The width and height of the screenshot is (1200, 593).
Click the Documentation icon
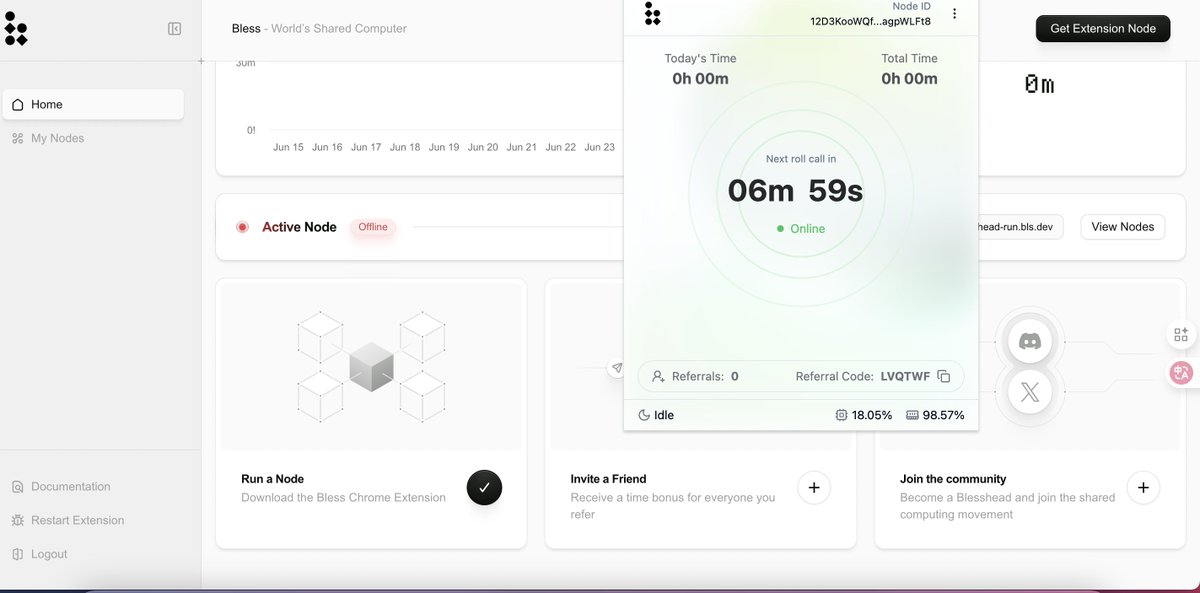[x=17, y=487]
